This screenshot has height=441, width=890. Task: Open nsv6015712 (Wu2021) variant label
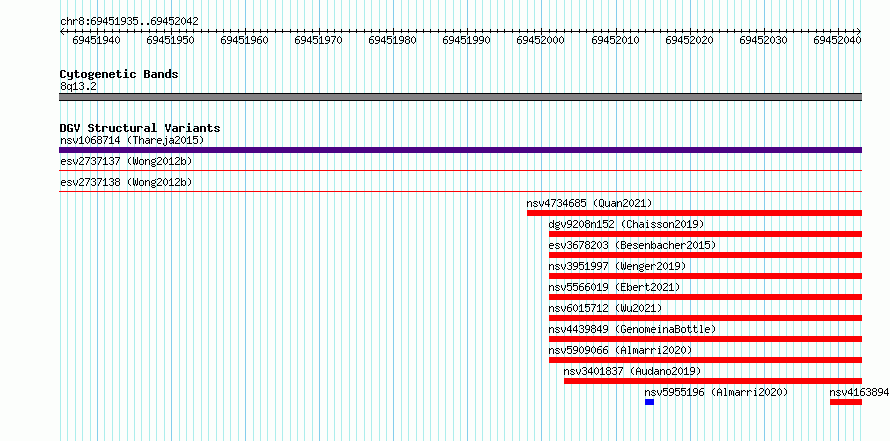tap(605, 308)
